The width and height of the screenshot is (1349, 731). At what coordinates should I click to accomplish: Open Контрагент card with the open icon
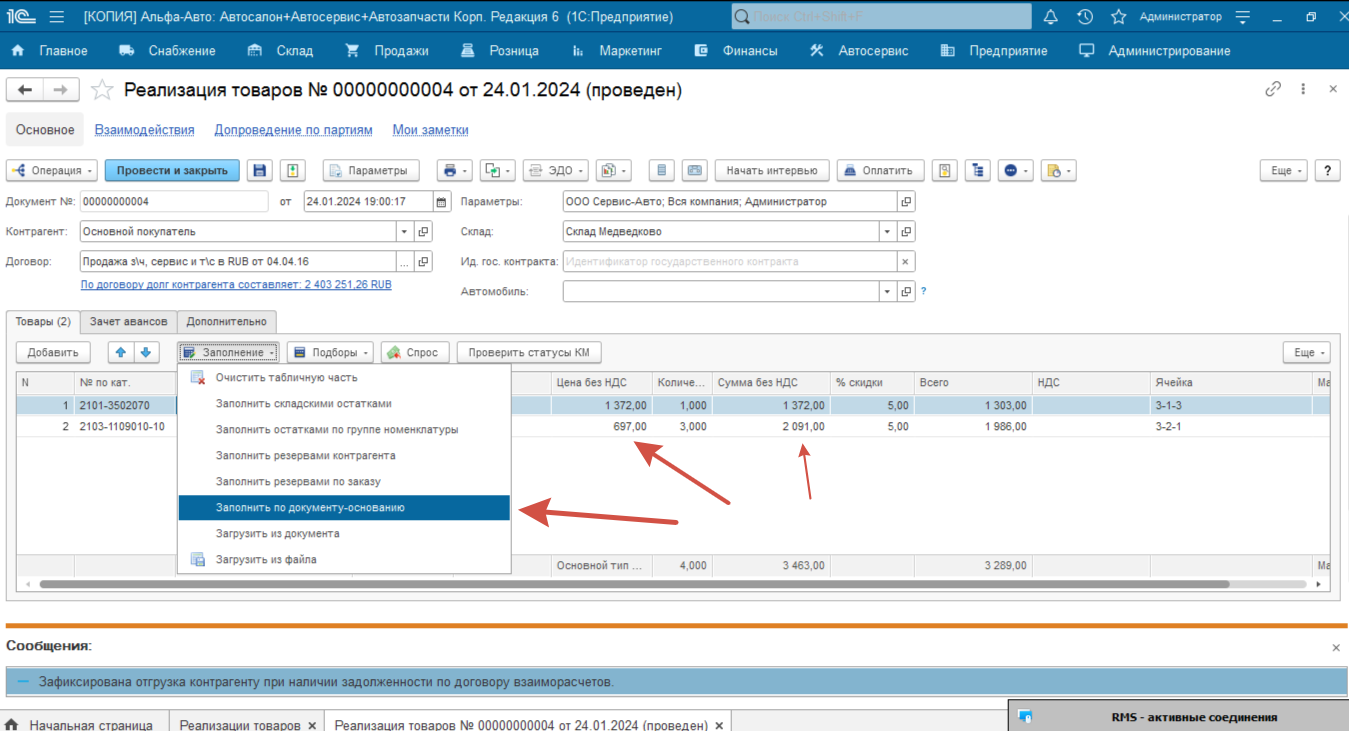[423, 232]
